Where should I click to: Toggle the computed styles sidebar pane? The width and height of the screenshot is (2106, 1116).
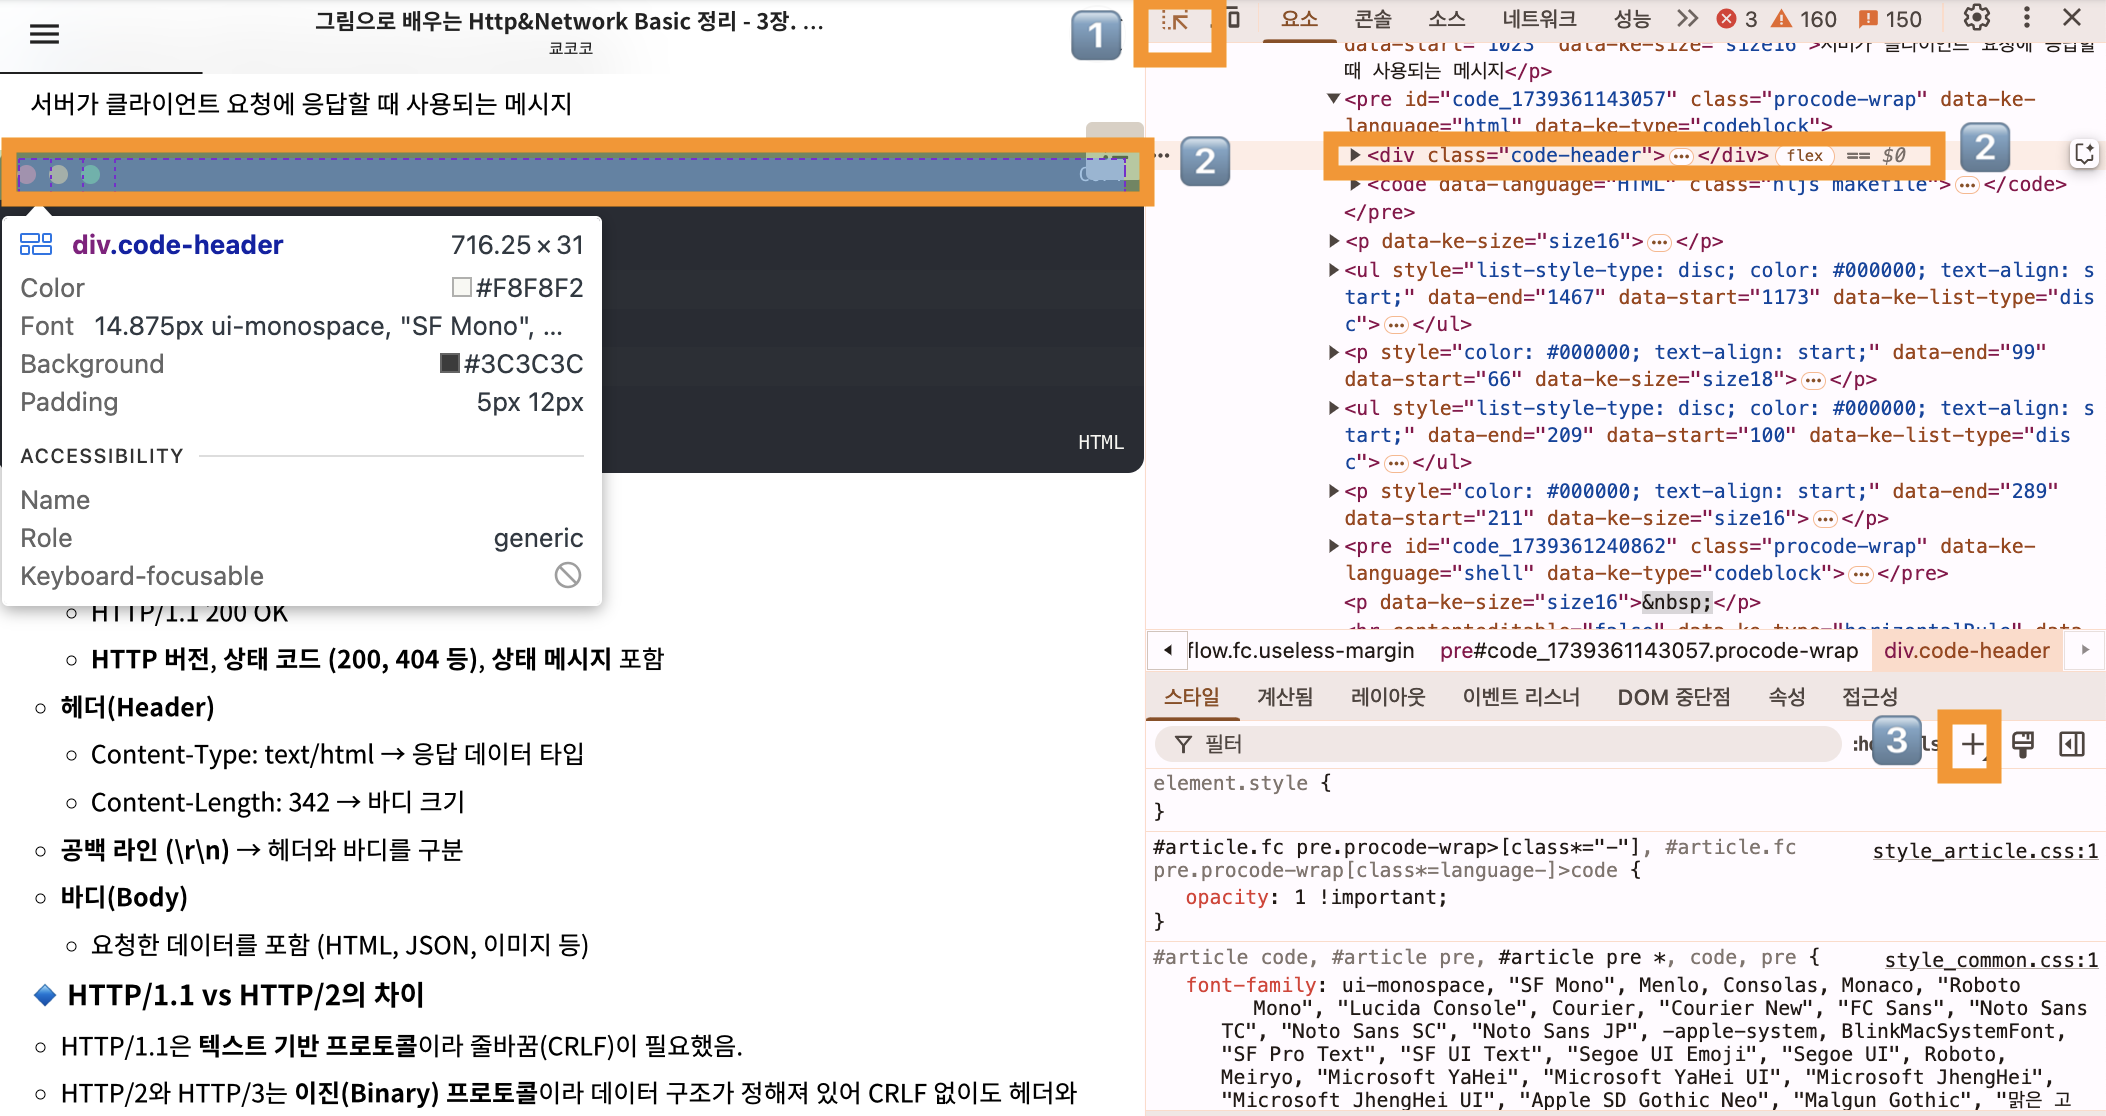coord(2072,744)
